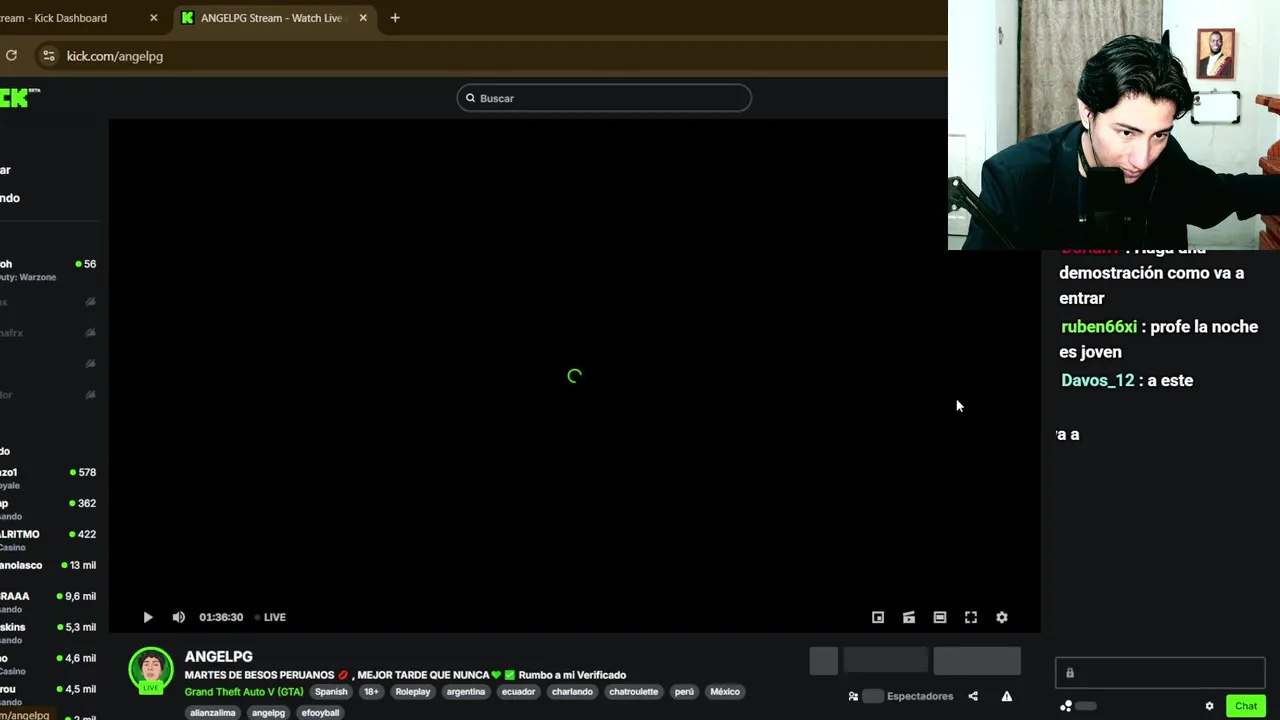The width and height of the screenshot is (1280, 720).
Task: Open sidebar channel with 578 viewers
Action: 50,478
